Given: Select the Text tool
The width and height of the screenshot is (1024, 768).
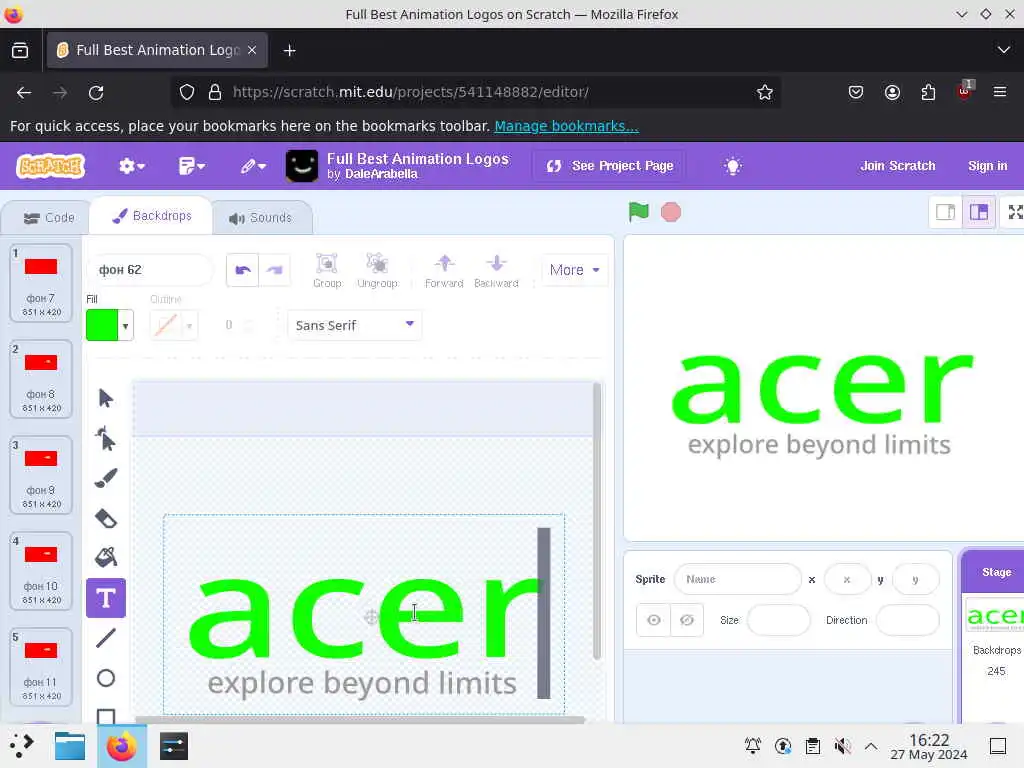Looking at the screenshot, I should pyautogui.click(x=106, y=598).
